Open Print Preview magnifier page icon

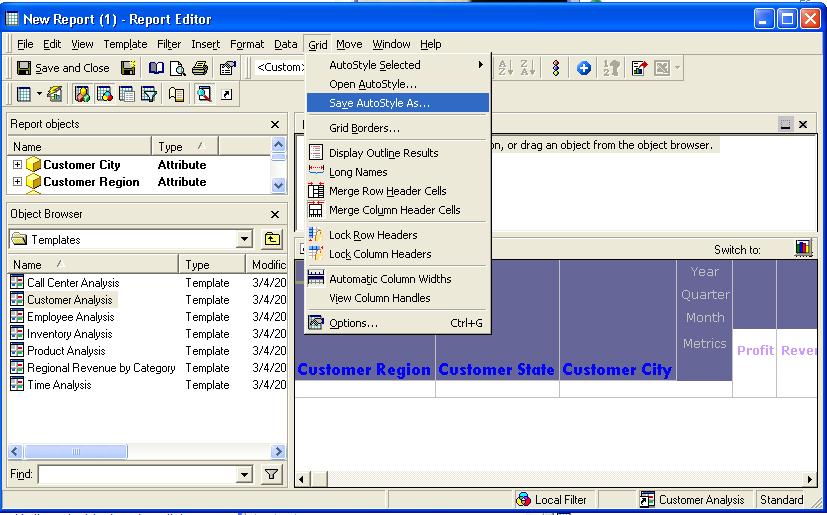(x=178, y=68)
